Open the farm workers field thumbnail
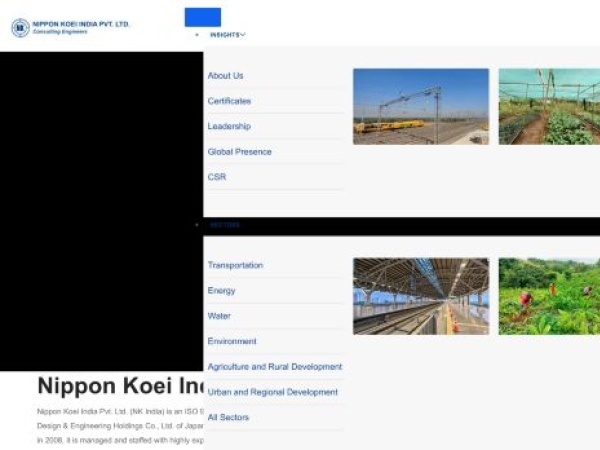Screen dimensions: 600x450 [x=549, y=296]
